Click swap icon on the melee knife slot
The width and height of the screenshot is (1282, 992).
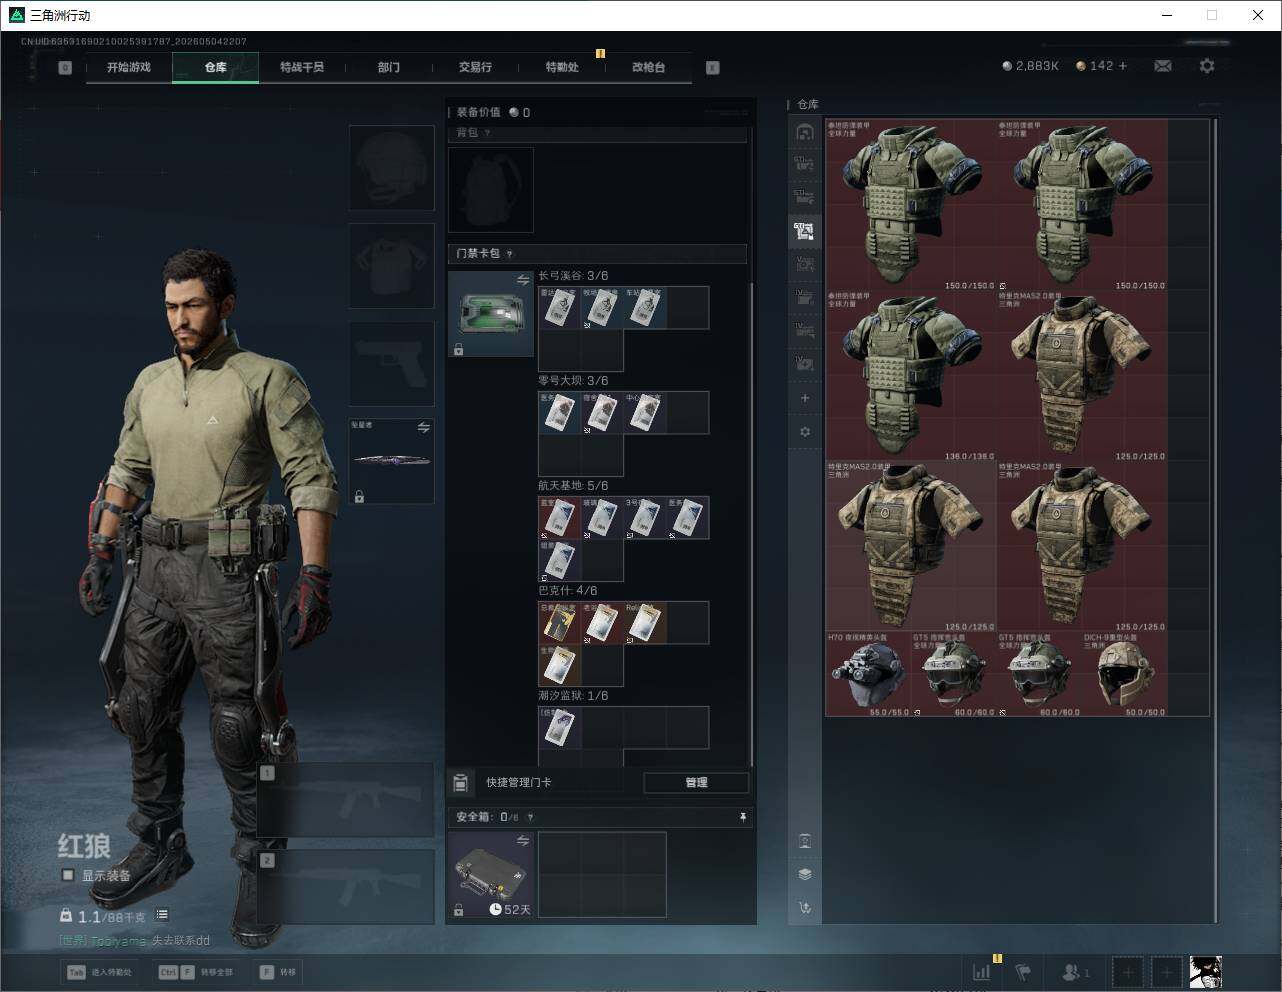pyautogui.click(x=423, y=428)
